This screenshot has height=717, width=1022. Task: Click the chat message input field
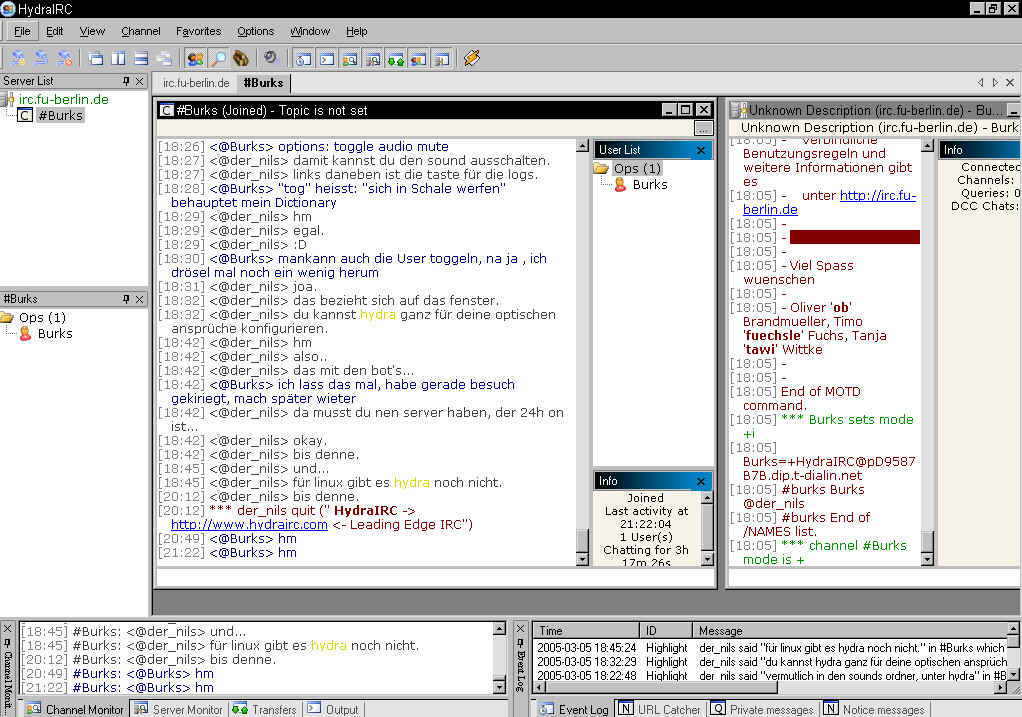435,578
